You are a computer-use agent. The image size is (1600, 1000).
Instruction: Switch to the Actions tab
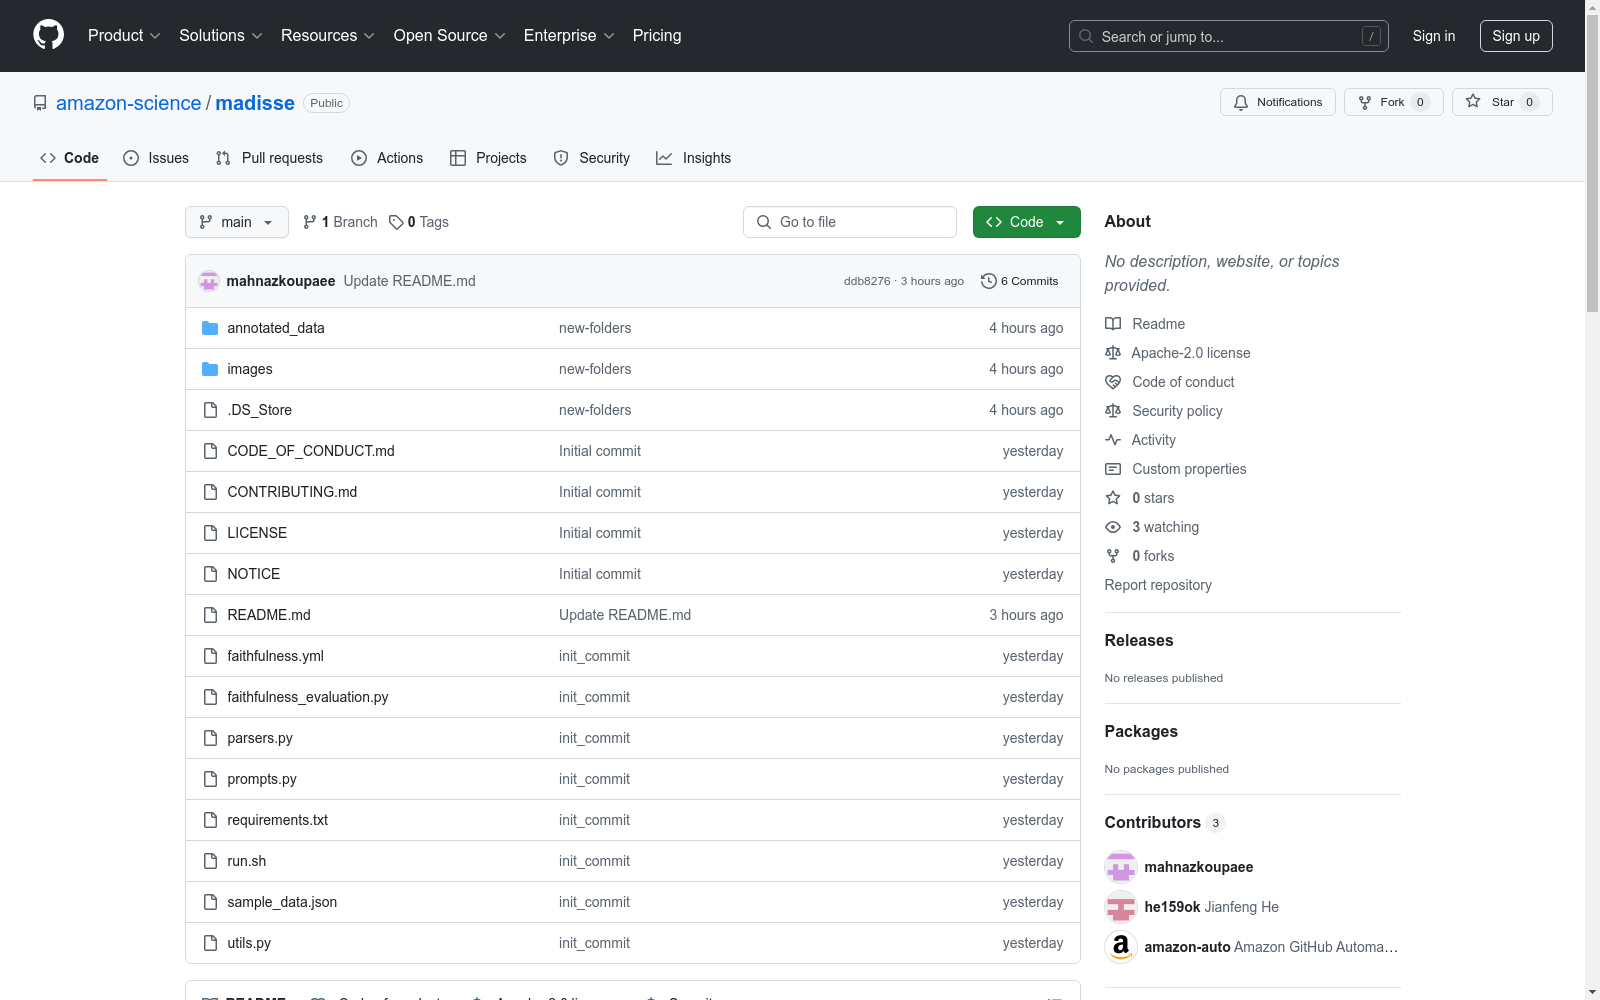tap(387, 158)
